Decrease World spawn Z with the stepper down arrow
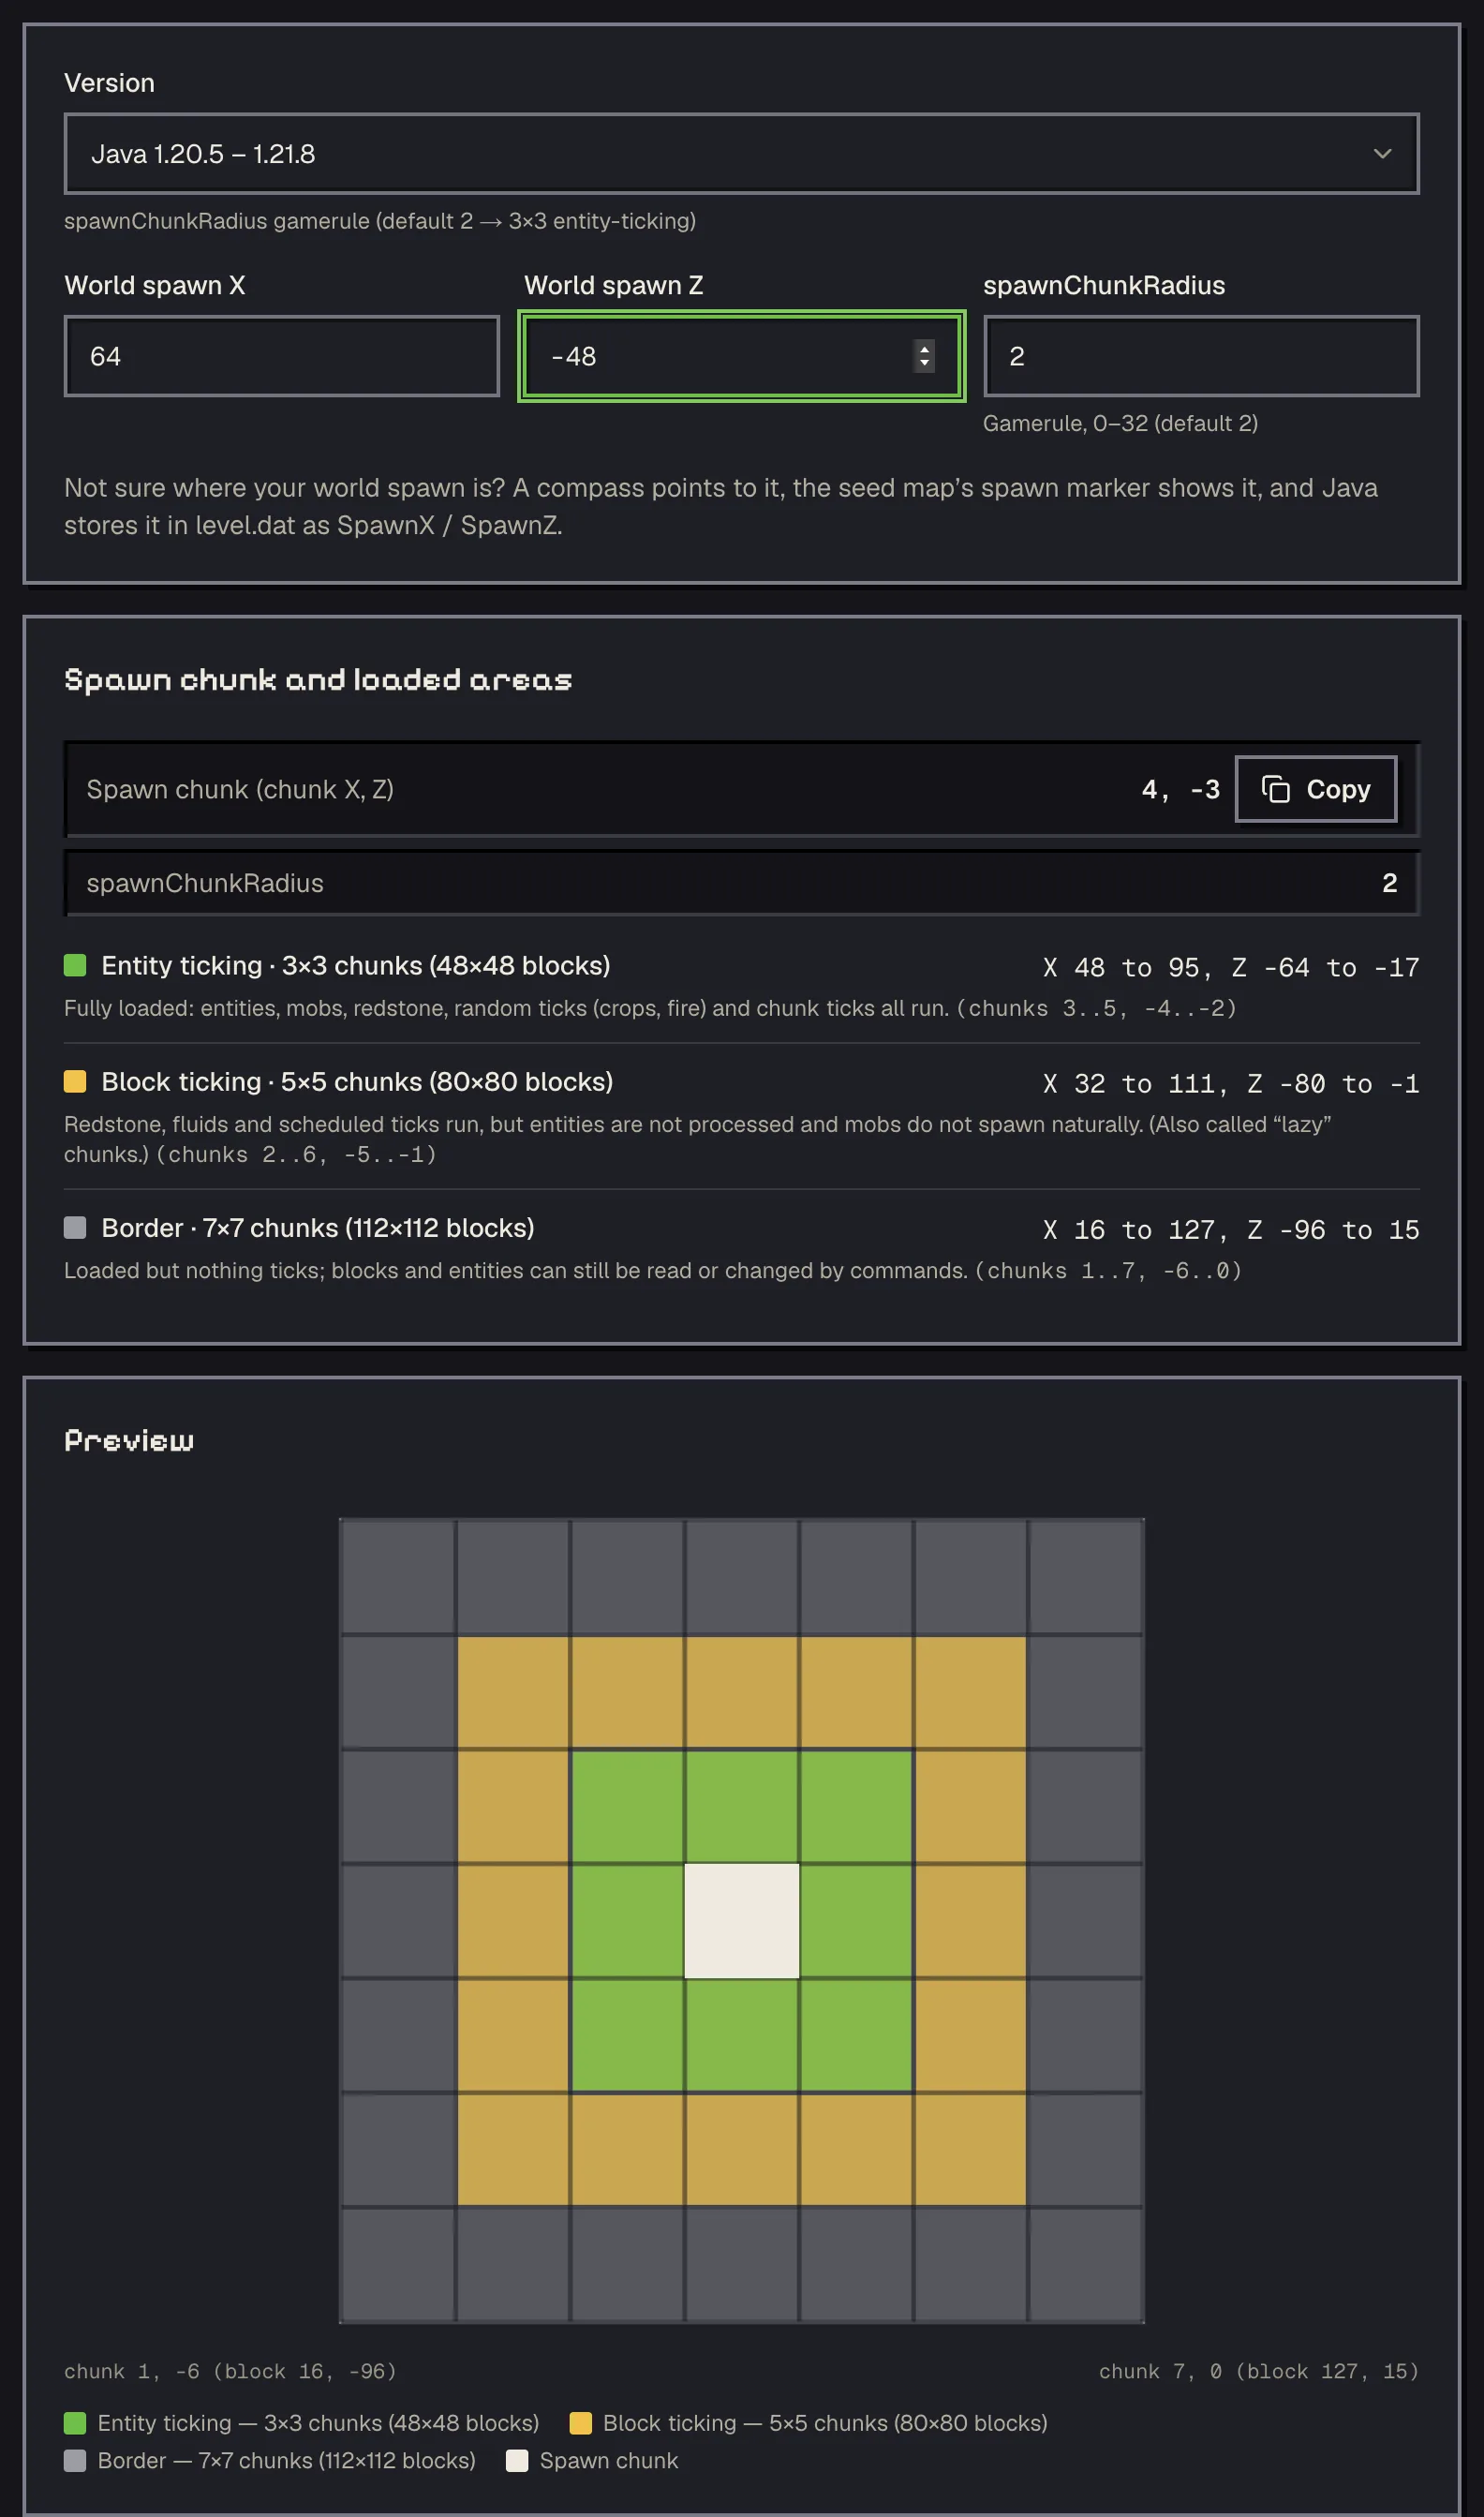Viewport: 1484px width, 2517px height. (x=924, y=364)
